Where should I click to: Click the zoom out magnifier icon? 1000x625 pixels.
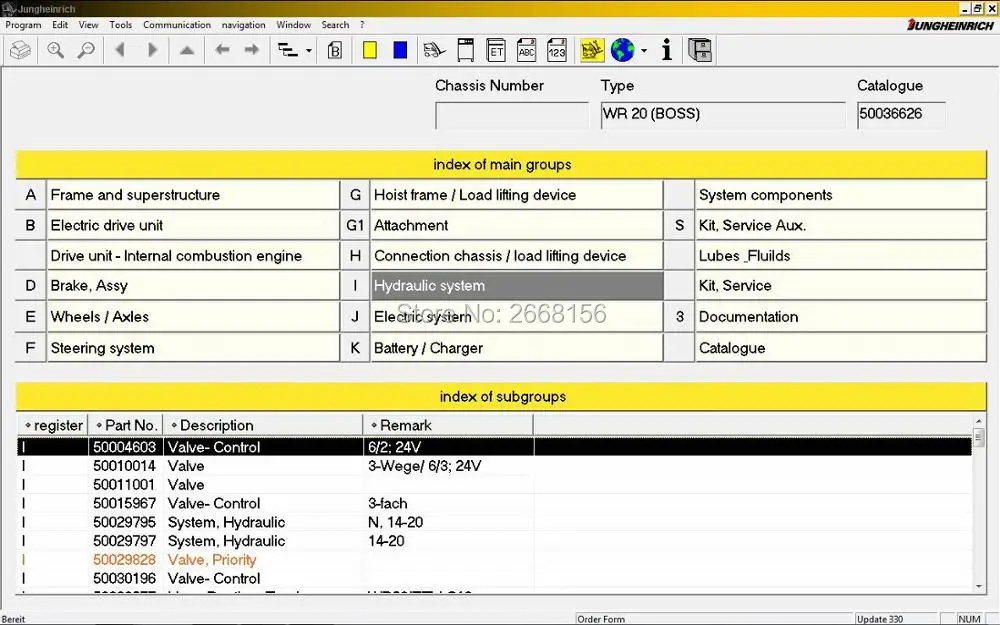tap(85, 50)
